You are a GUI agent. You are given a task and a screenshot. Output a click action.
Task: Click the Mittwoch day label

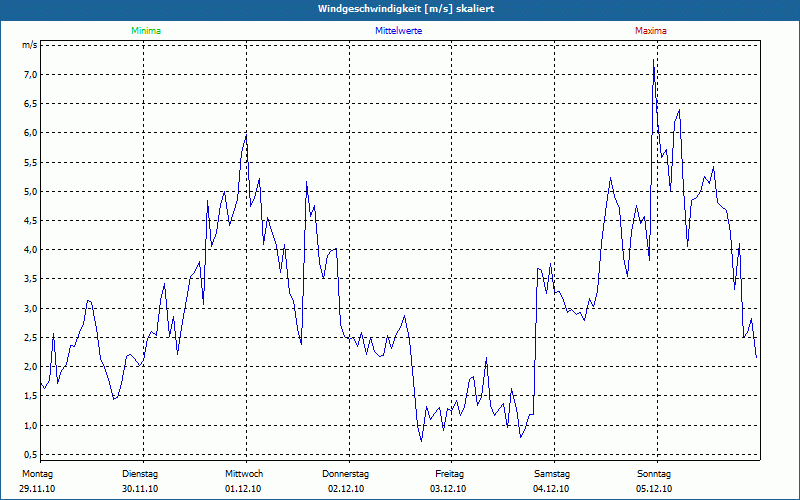coord(244,474)
